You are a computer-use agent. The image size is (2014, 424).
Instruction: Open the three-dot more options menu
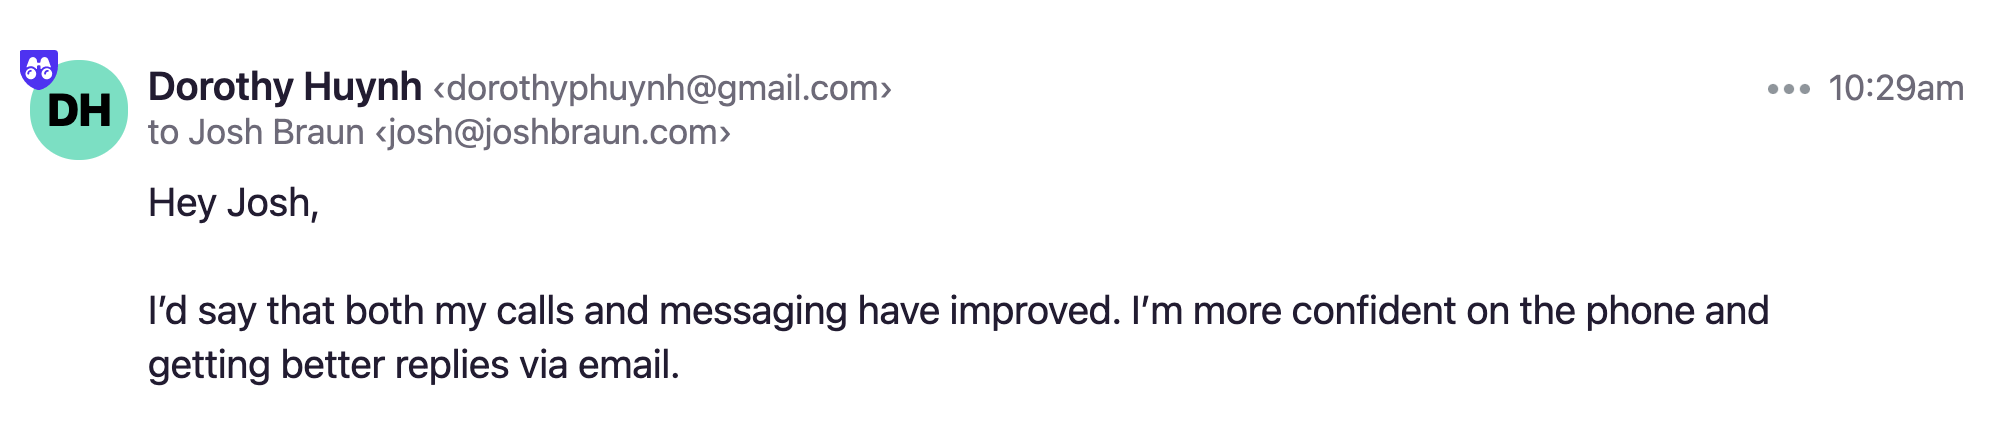click(1788, 89)
